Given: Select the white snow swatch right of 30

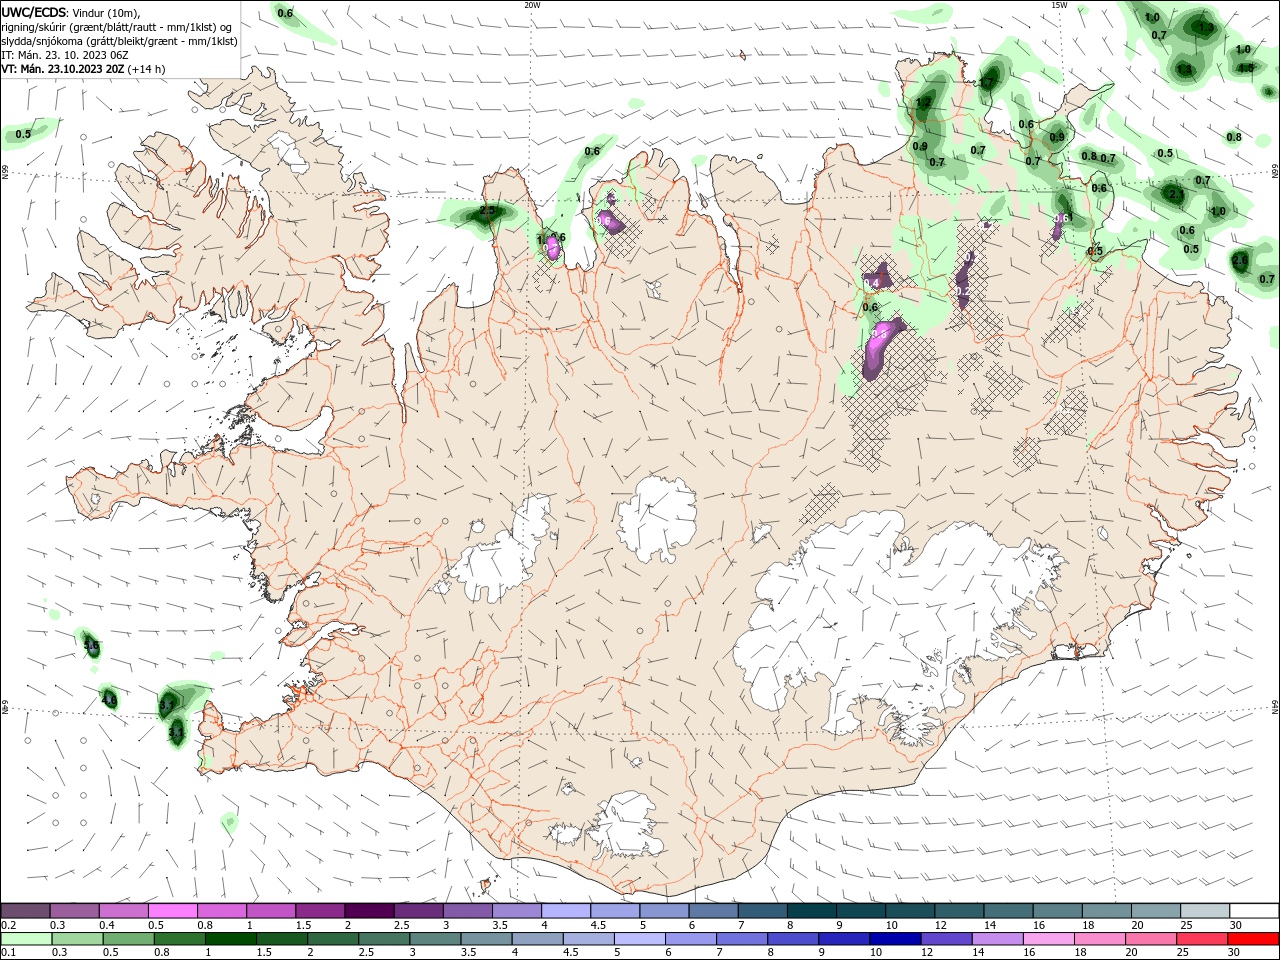Looking at the screenshot, I should [1254, 911].
